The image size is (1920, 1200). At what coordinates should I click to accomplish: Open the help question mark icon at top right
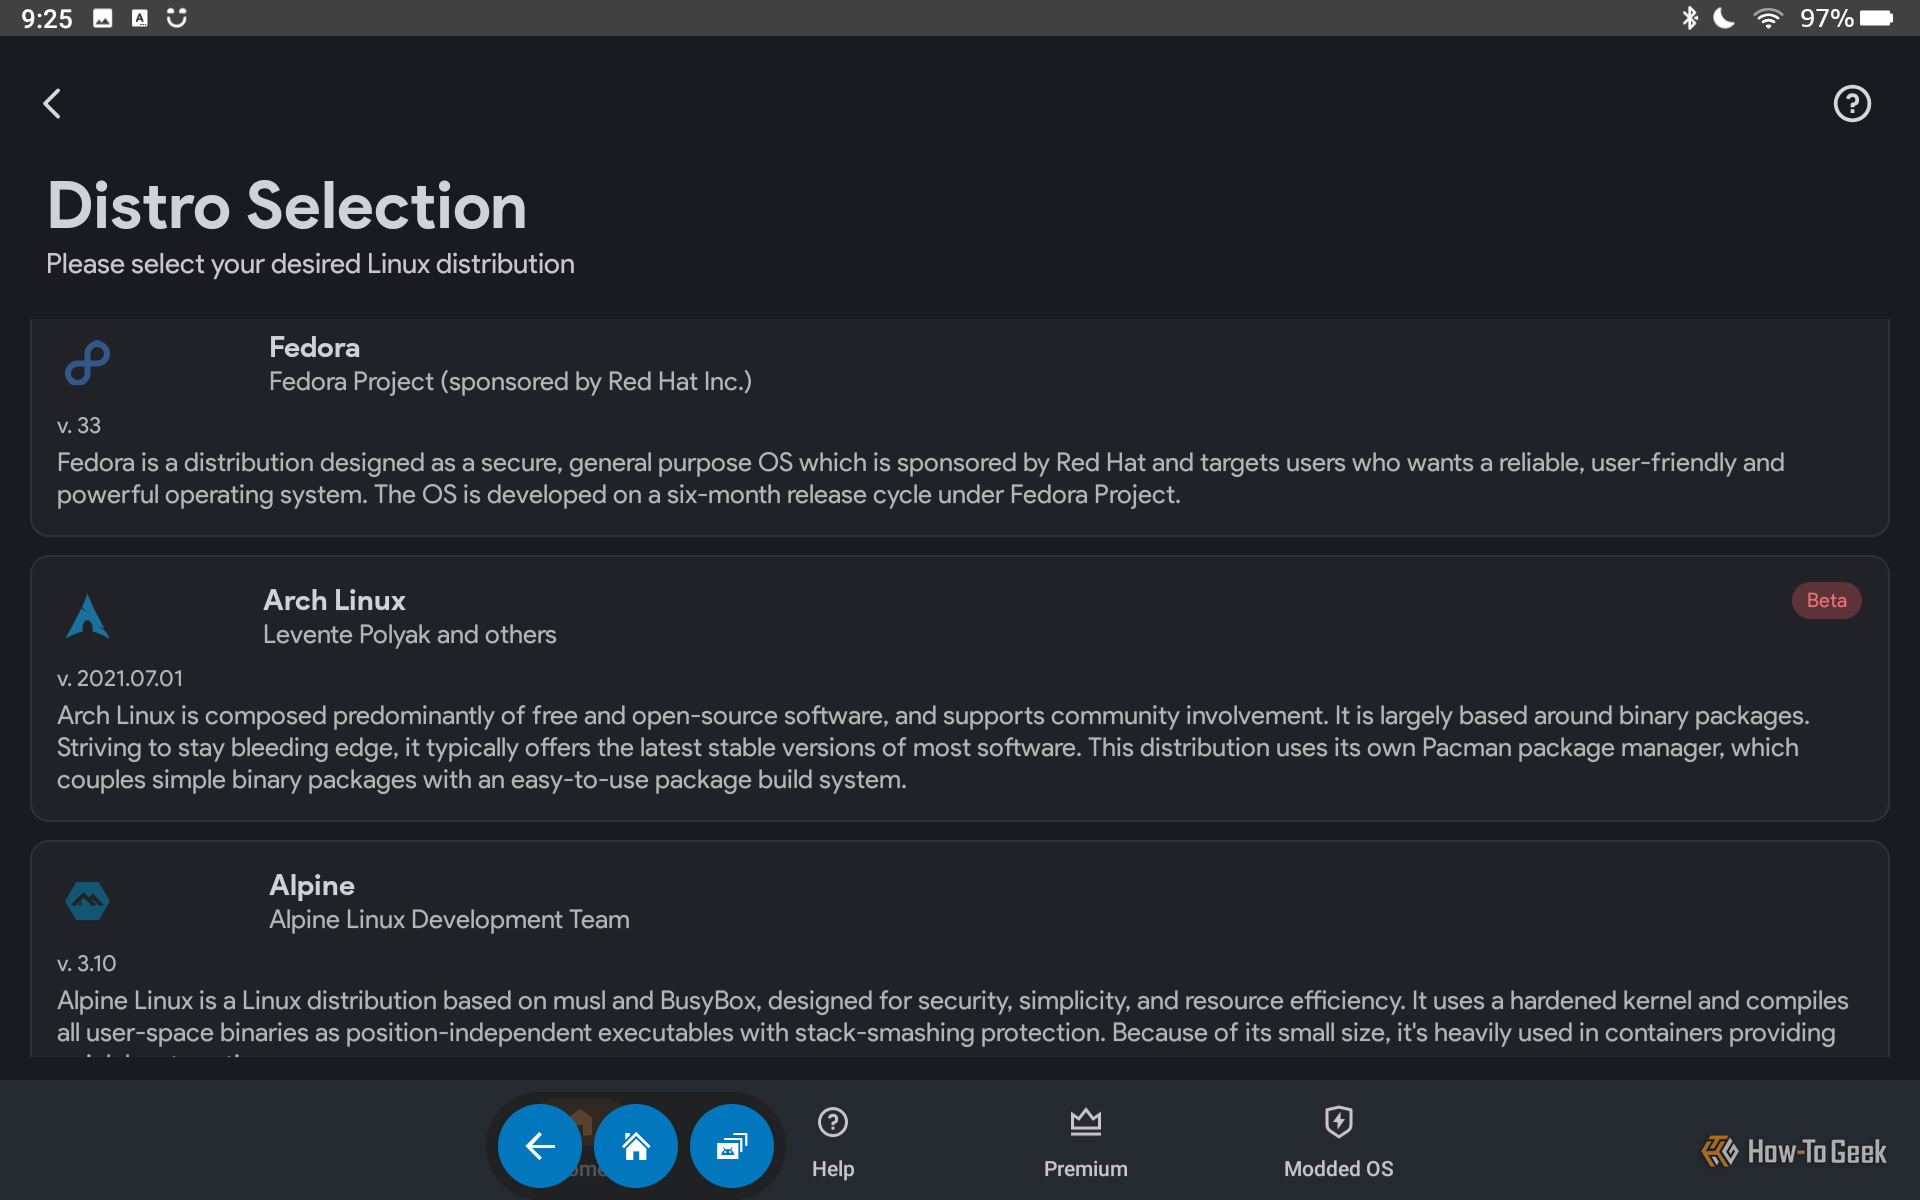1851,103
